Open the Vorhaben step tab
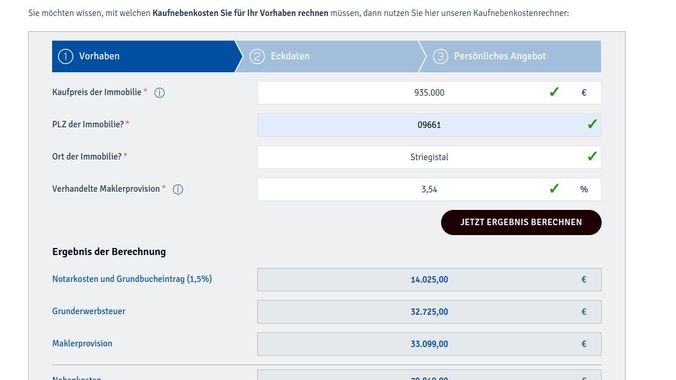The image size is (676, 380). coord(147,57)
